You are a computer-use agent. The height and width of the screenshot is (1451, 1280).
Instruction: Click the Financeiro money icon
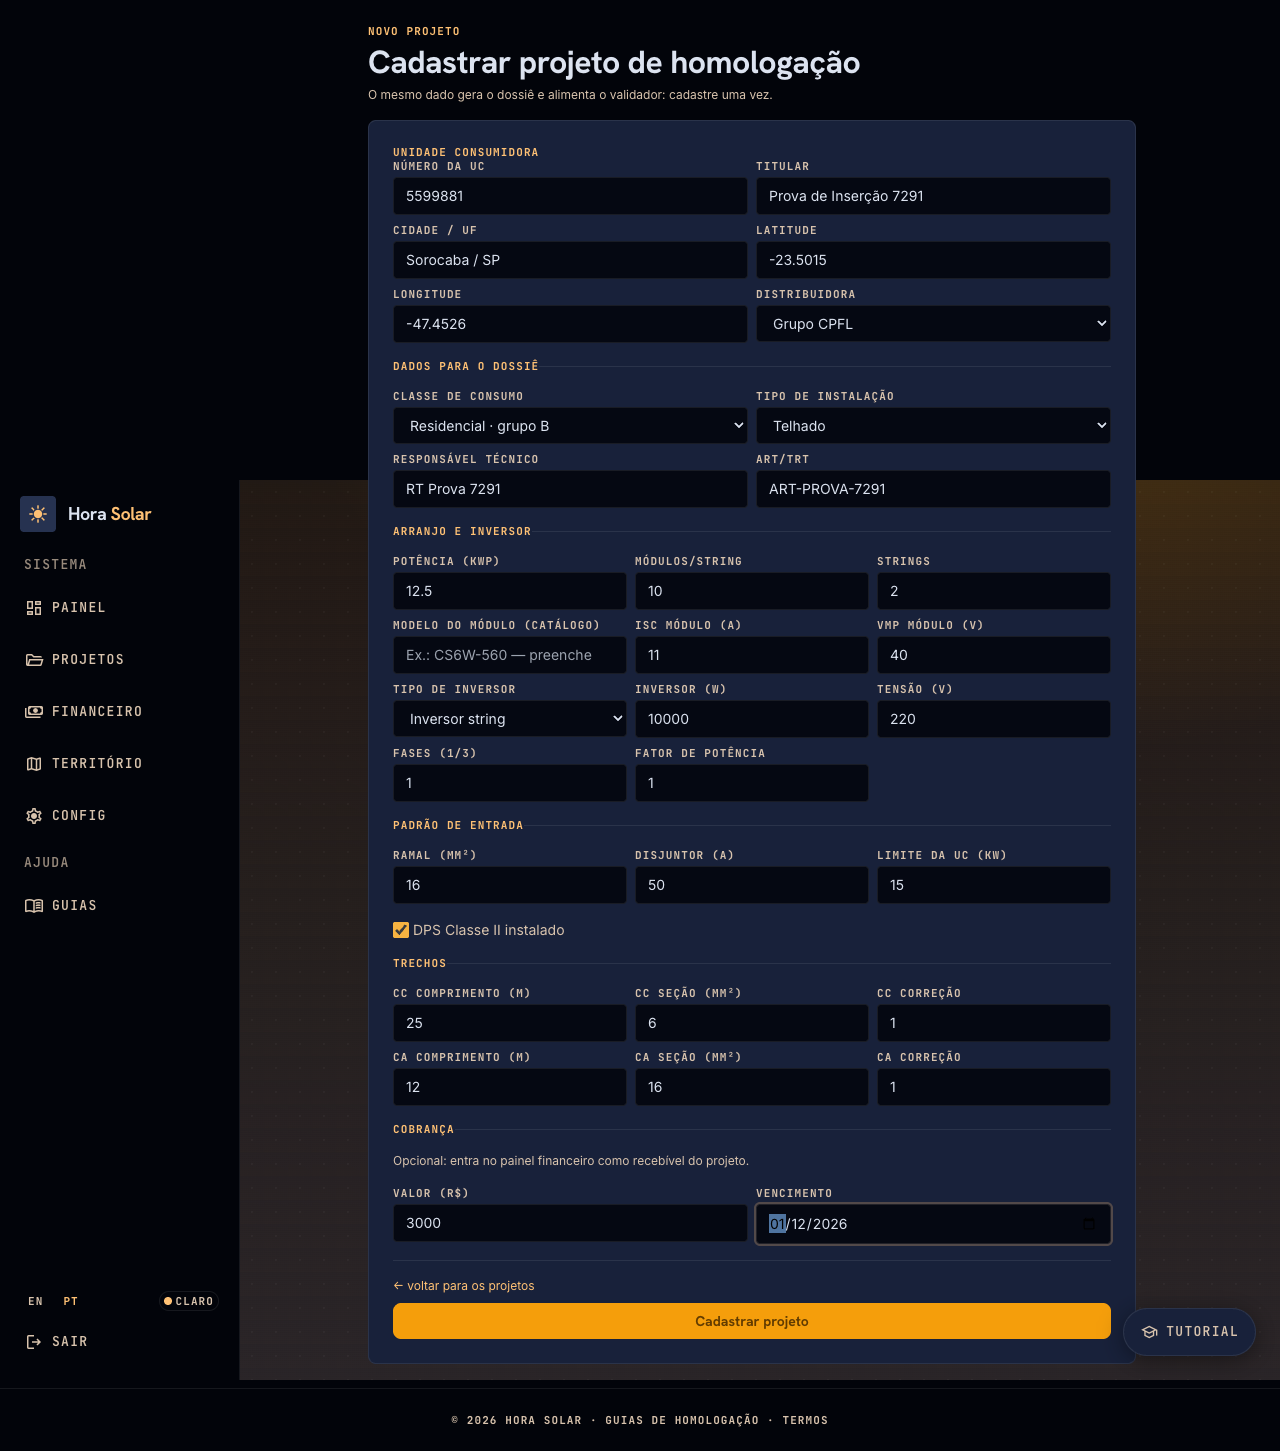pos(34,712)
